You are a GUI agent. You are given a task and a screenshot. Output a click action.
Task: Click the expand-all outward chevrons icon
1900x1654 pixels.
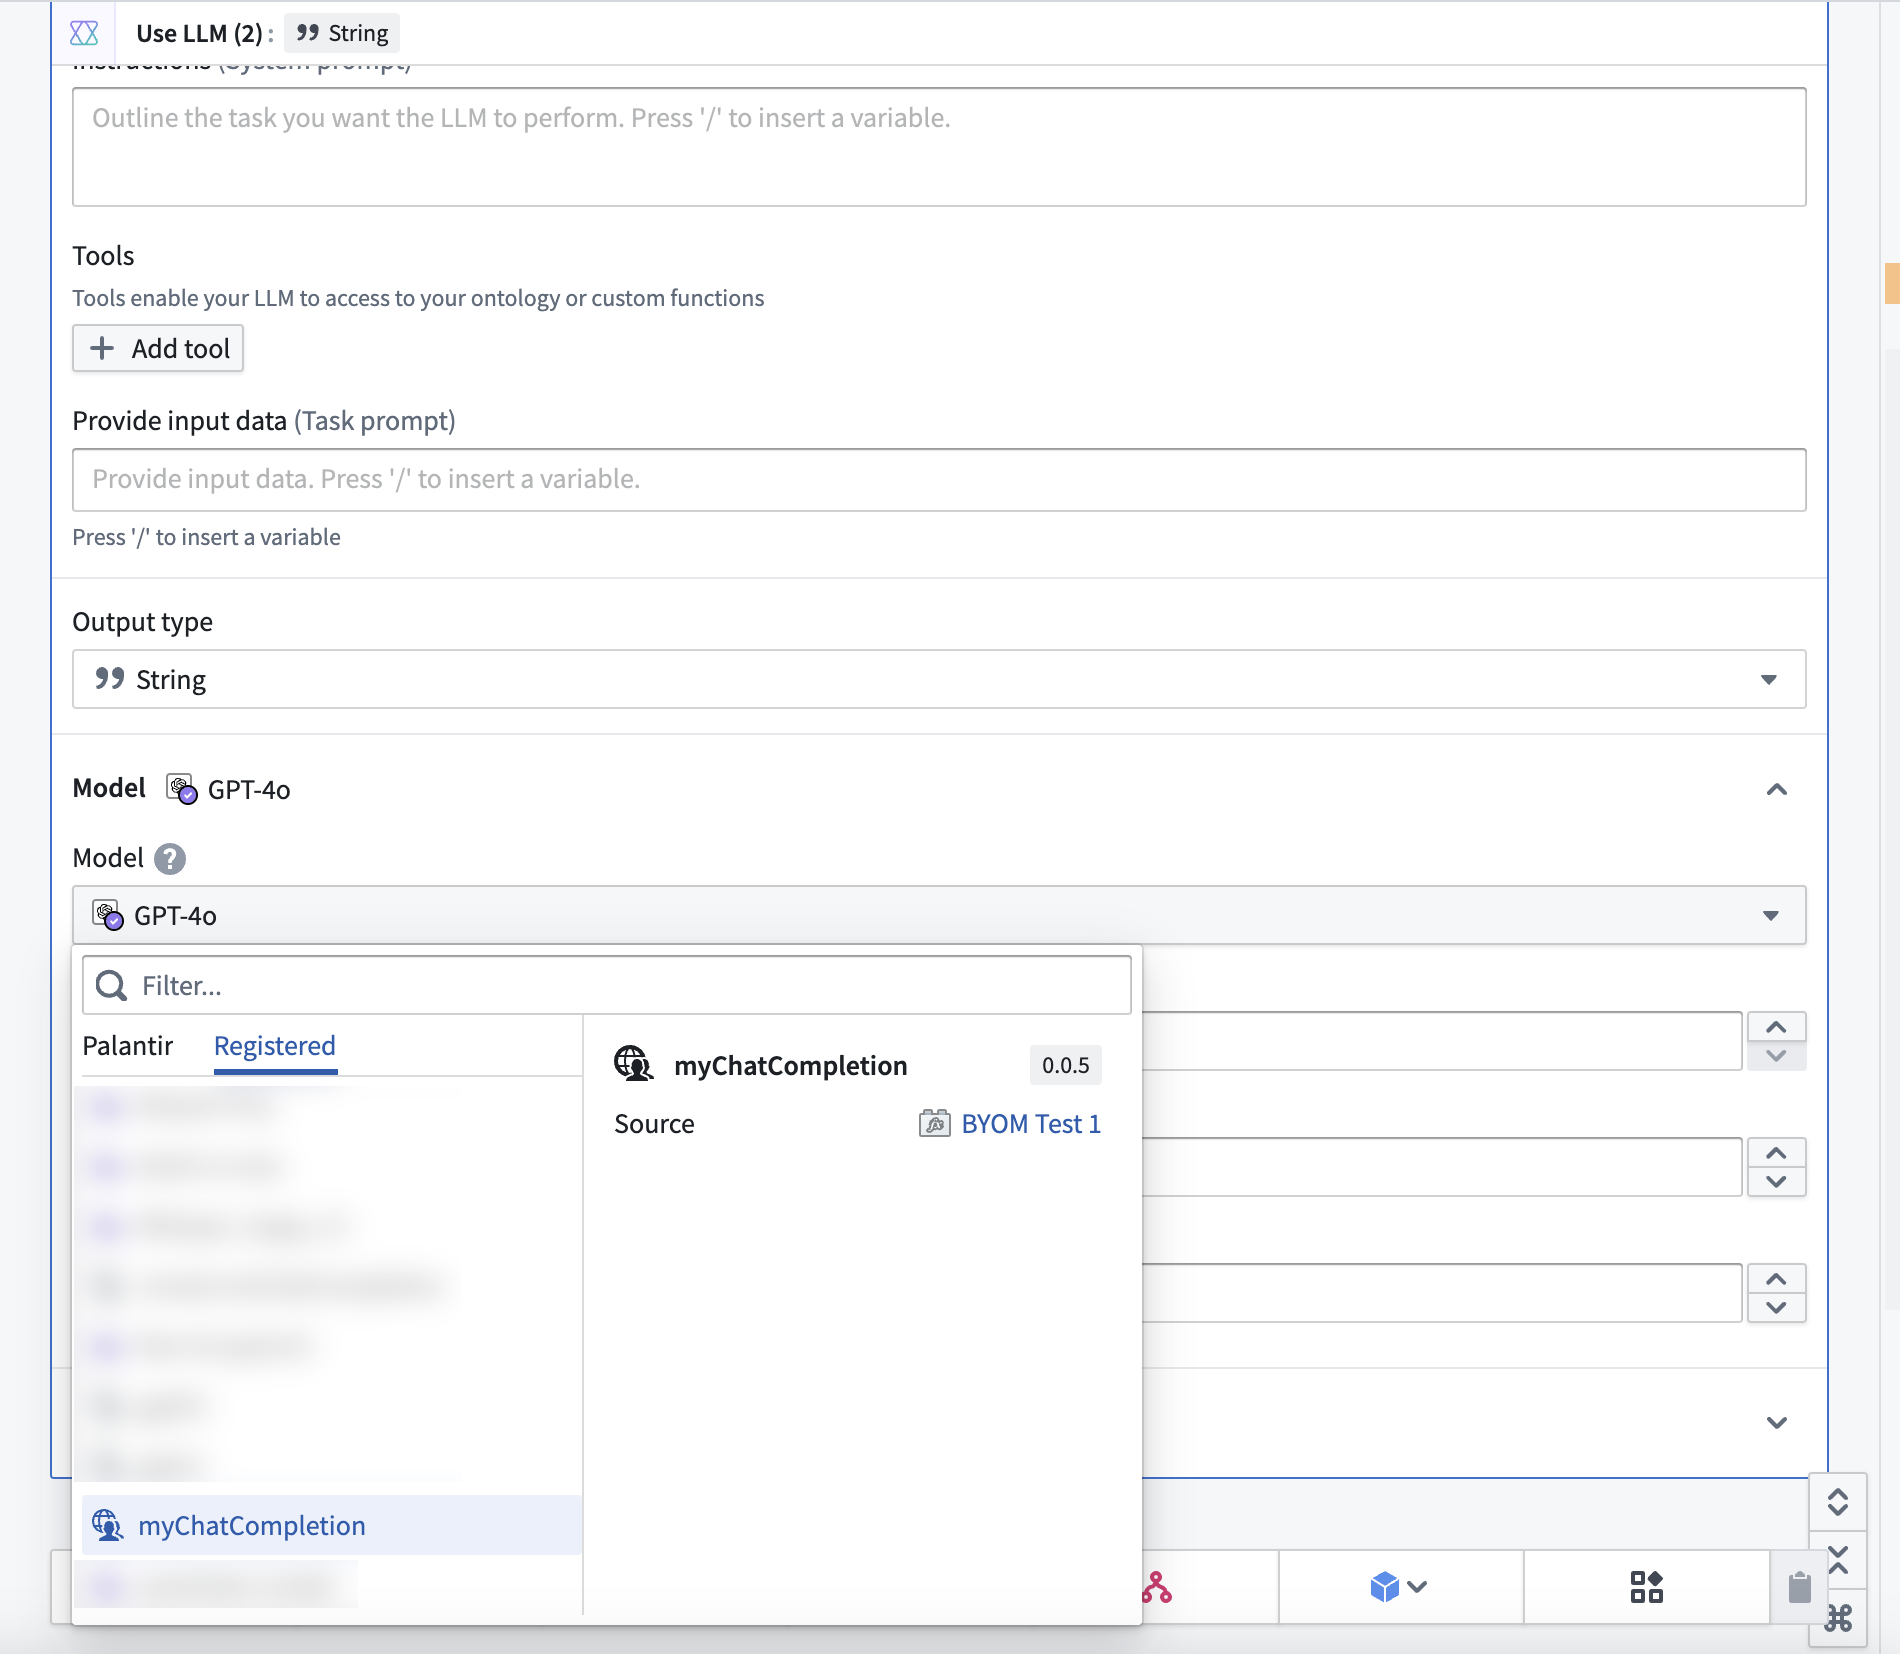1838,1502
